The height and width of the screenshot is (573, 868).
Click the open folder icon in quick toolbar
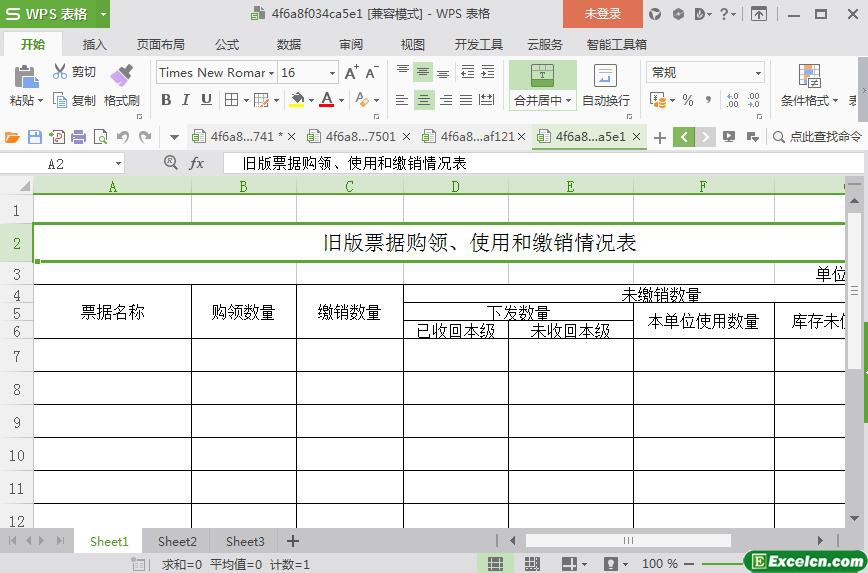[12, 137]
